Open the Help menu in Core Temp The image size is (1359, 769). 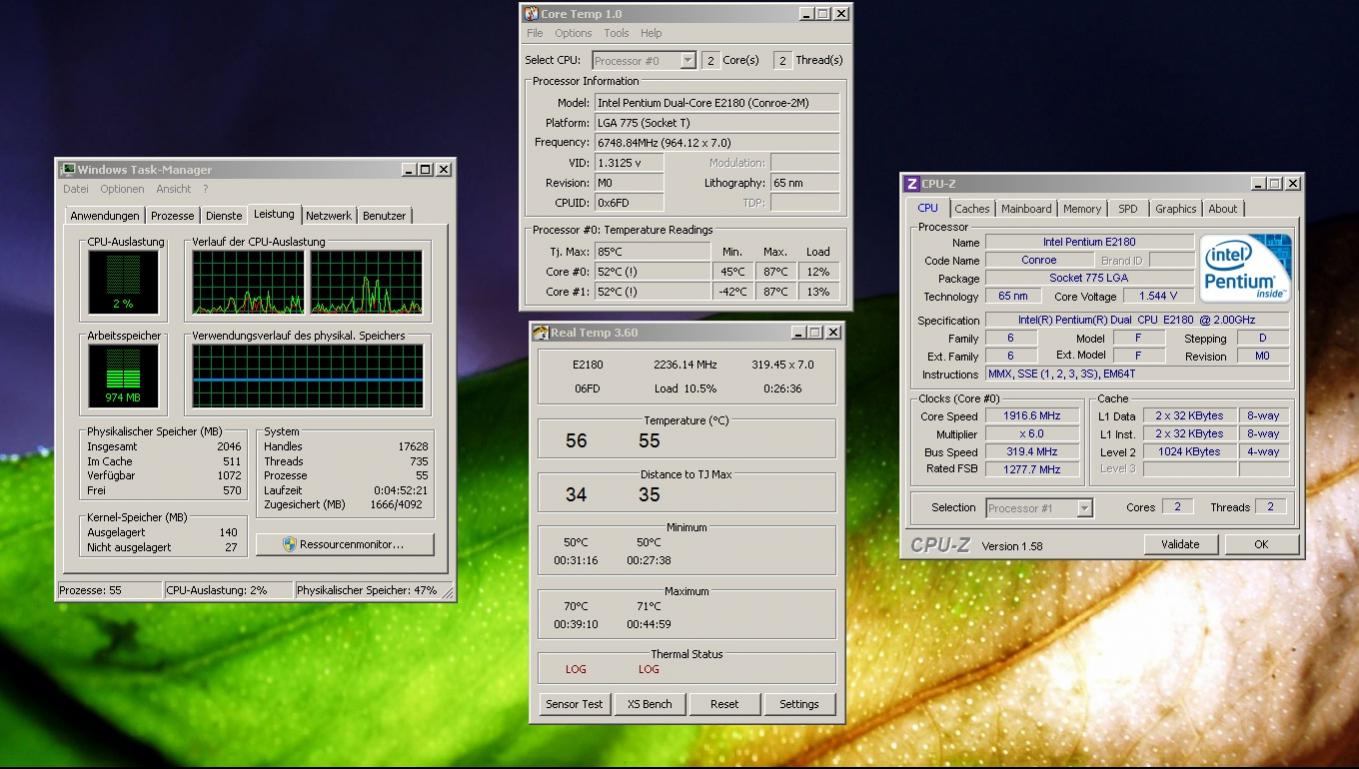point(651,33)
